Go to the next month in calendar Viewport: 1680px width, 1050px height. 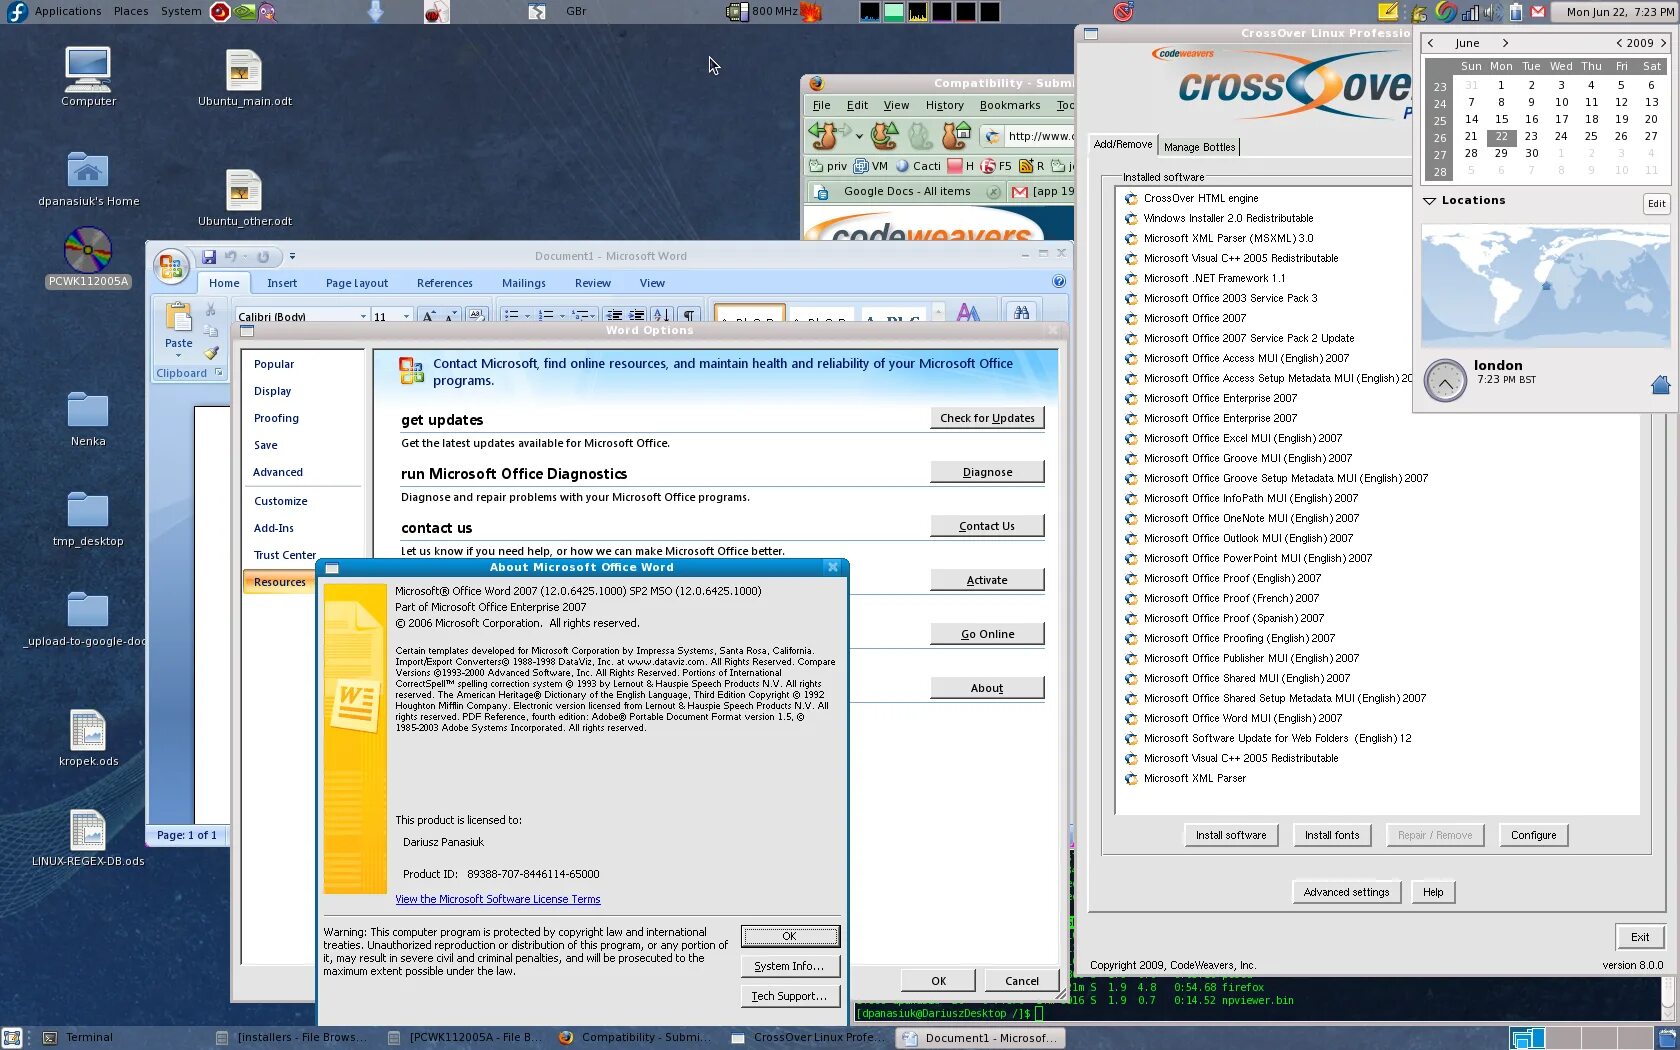[x=1505, y=43]
